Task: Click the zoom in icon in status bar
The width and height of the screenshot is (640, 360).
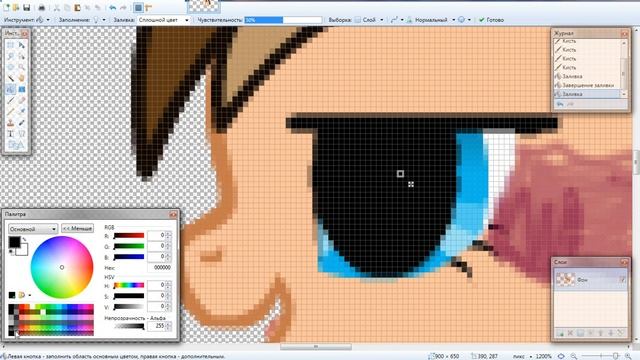Action: 628,356
